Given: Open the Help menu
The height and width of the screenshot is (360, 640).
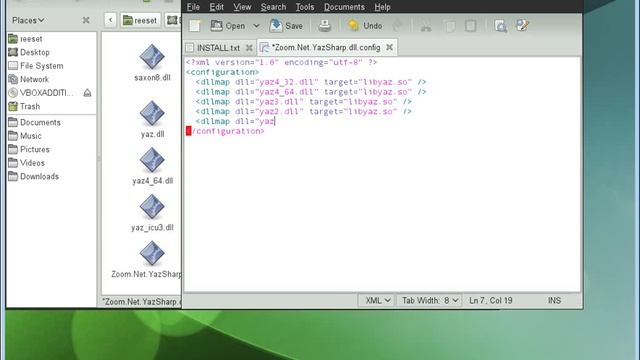Looking at the screenshot, I should tap(382, 7).
